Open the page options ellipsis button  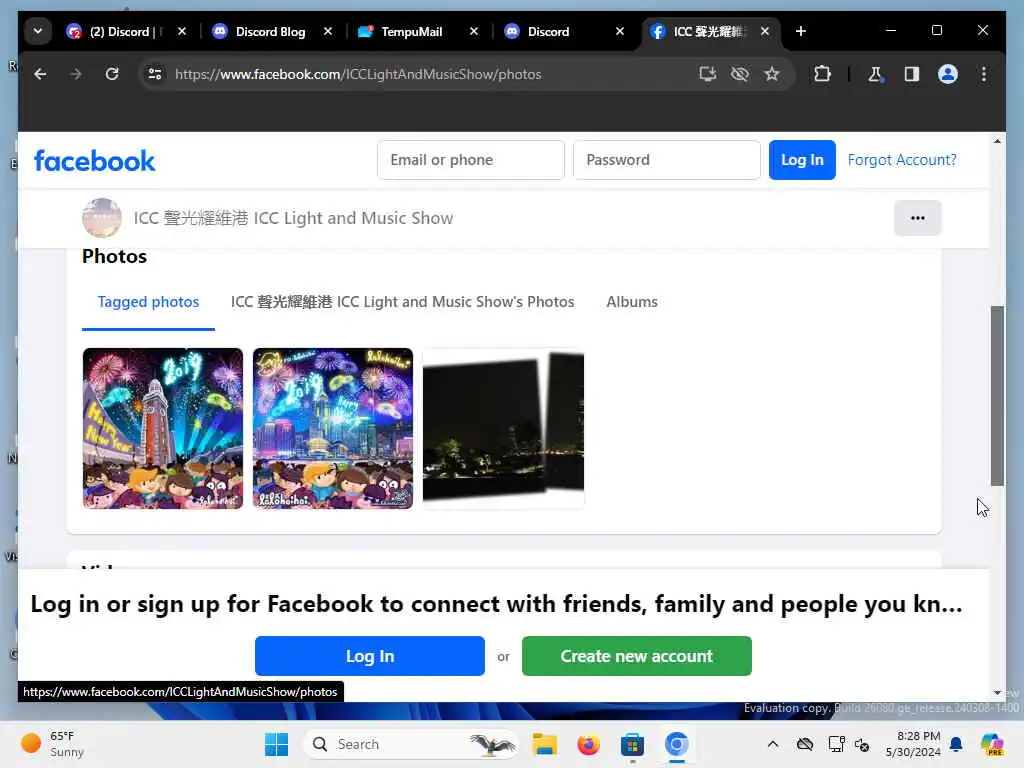click(918, 218)
